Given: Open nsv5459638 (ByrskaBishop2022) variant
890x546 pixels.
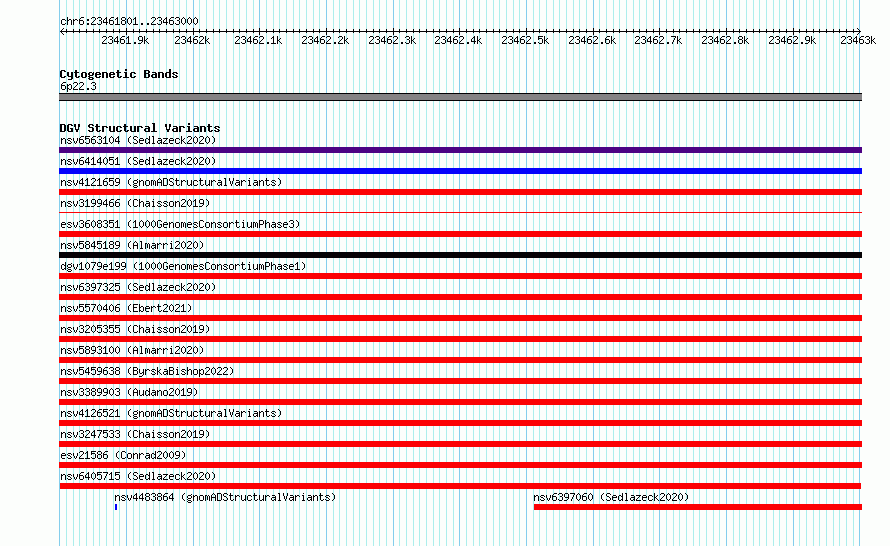Looking at the screenshot, I should click(x=147, y=371).
